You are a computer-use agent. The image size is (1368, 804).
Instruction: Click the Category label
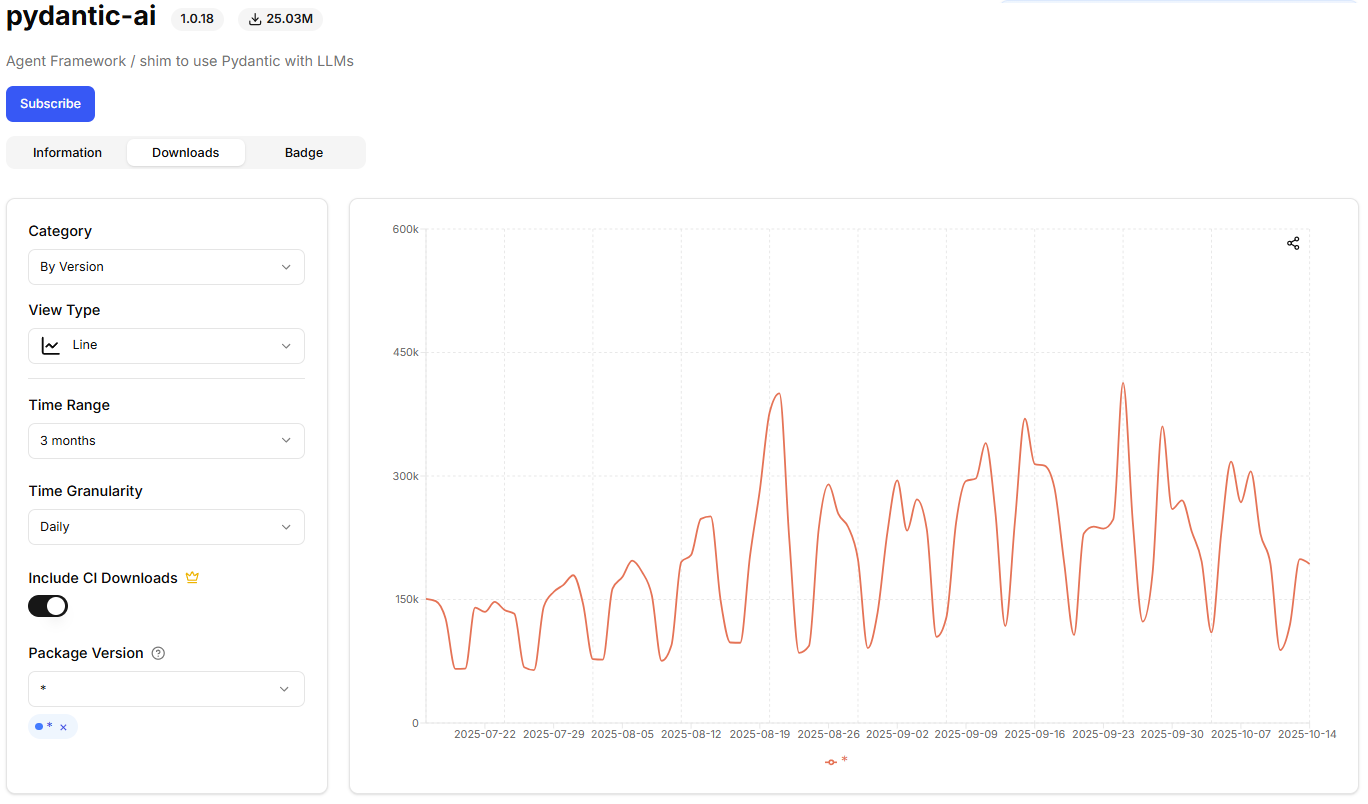coord(60,231)
